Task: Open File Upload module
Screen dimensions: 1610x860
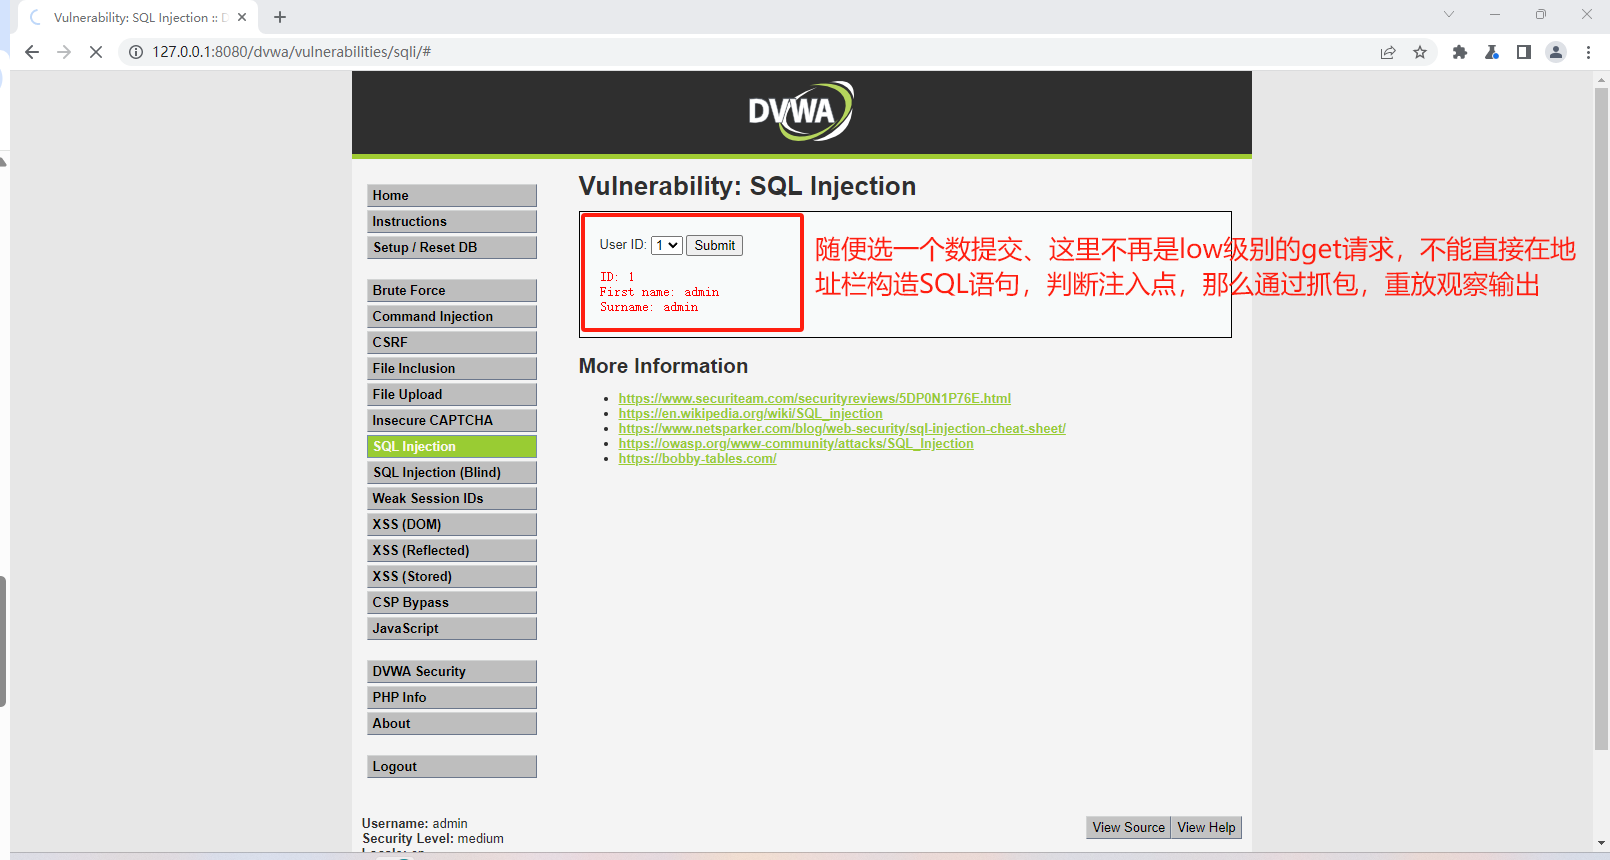Action: point(452,394)
